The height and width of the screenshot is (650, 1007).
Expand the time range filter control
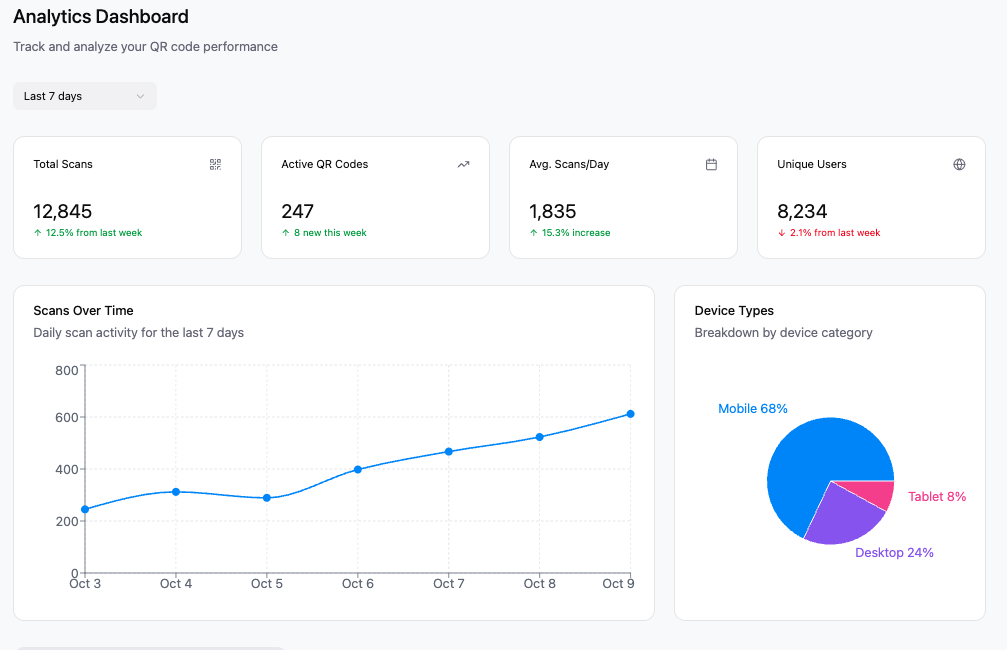tap(84, 95)
